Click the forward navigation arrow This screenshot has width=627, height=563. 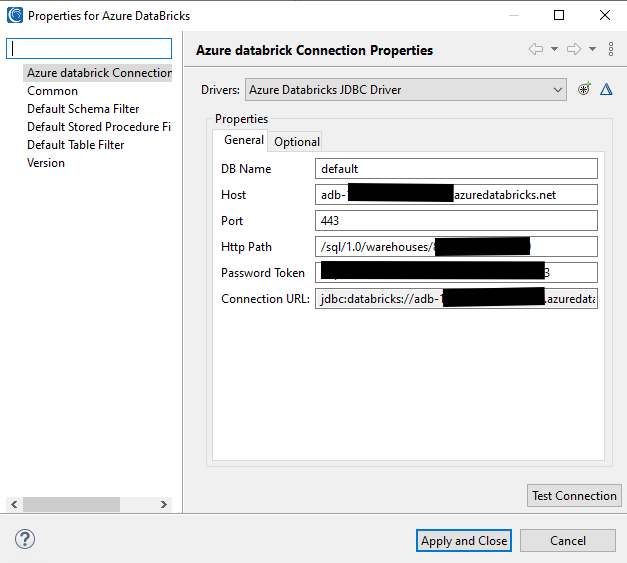(574, 49)
